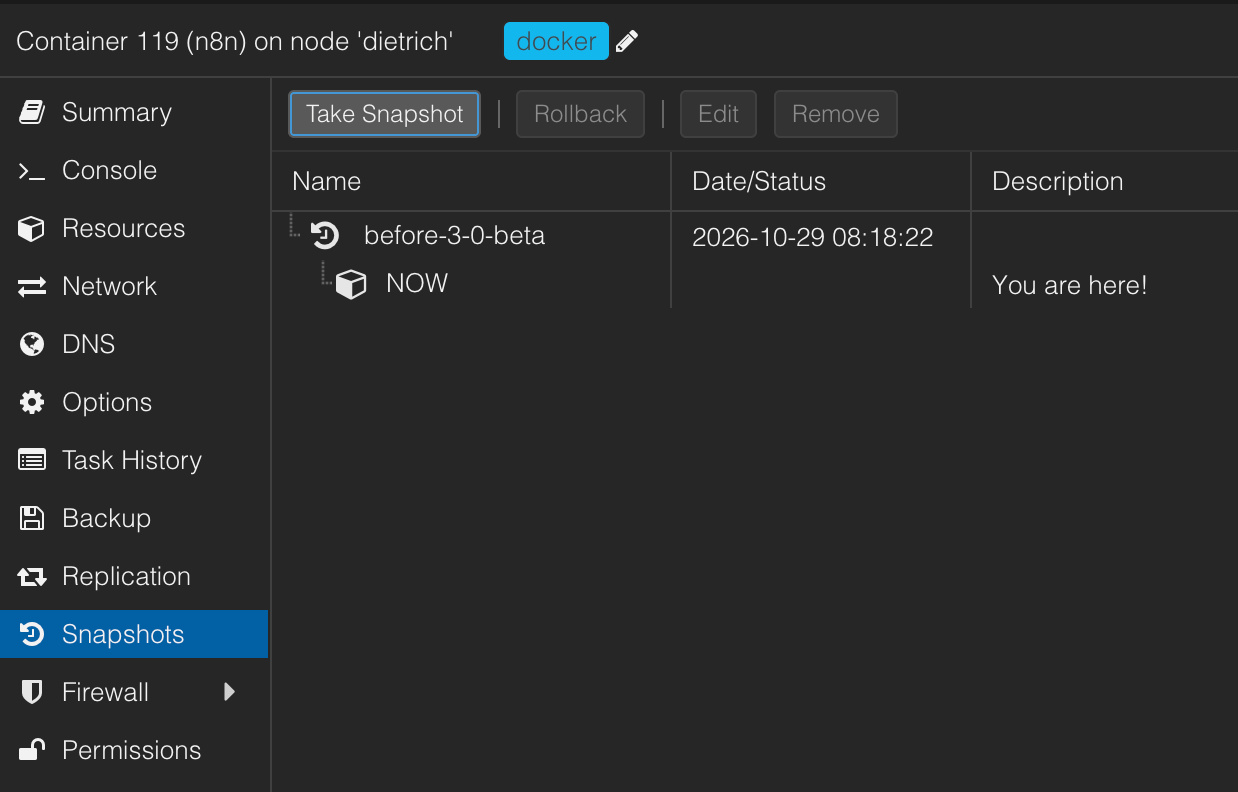Click the Summary book icon

point(32,112)
